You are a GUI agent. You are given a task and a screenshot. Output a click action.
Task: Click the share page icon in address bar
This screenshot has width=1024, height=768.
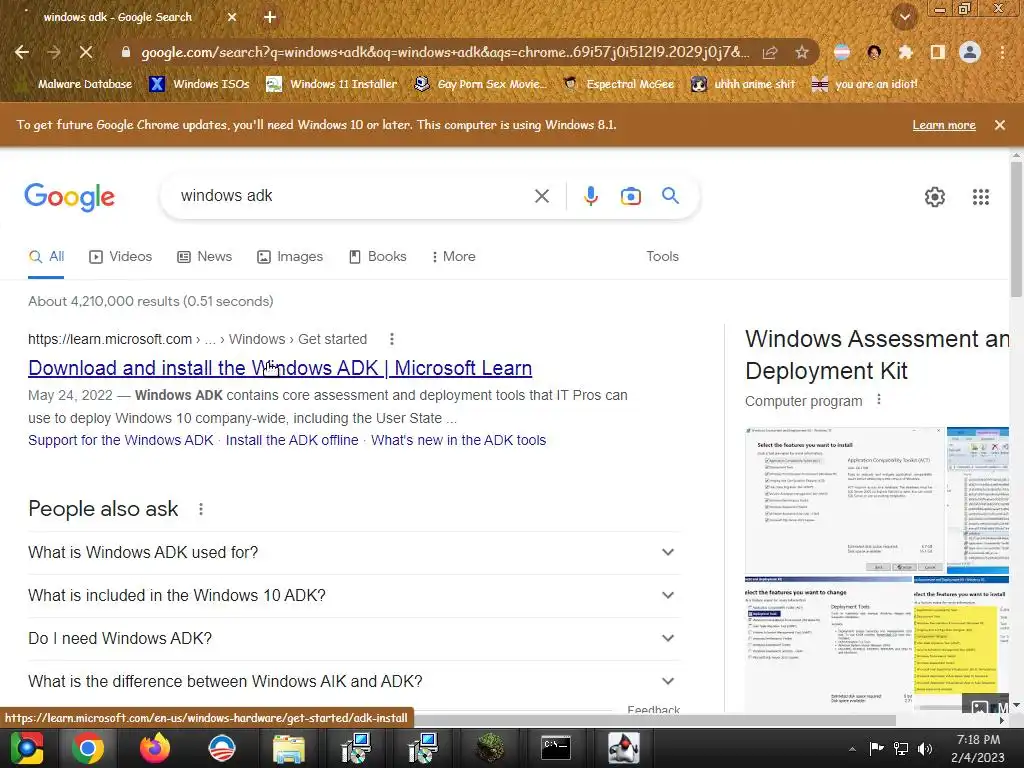click(x=771, y=52)
